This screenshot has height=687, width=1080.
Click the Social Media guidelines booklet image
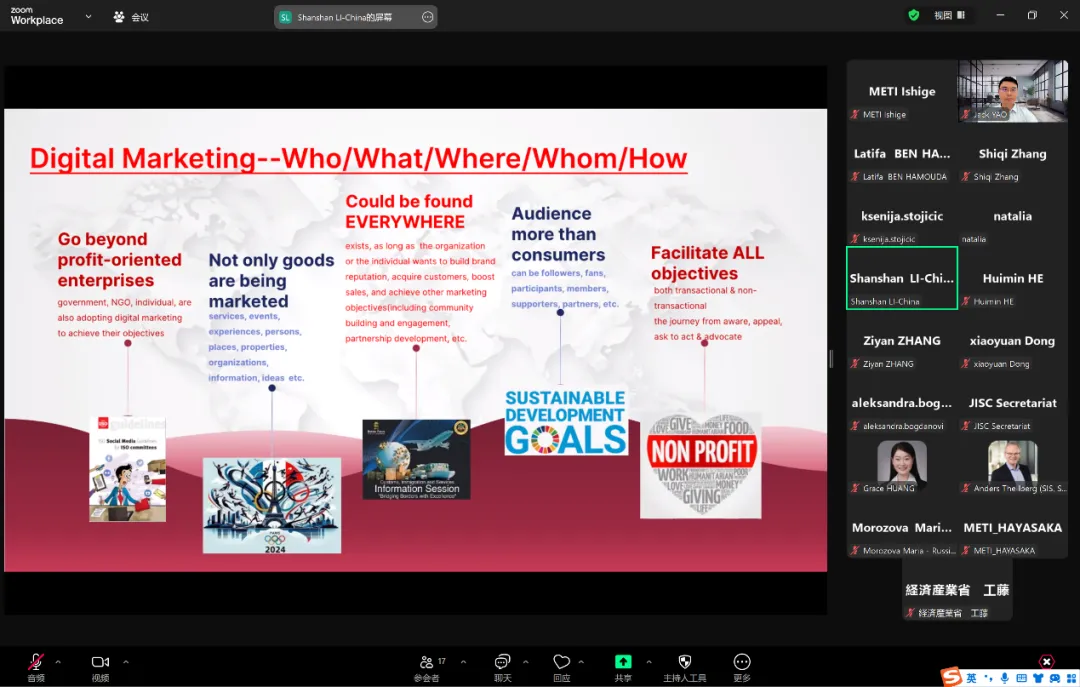(127, 469)
